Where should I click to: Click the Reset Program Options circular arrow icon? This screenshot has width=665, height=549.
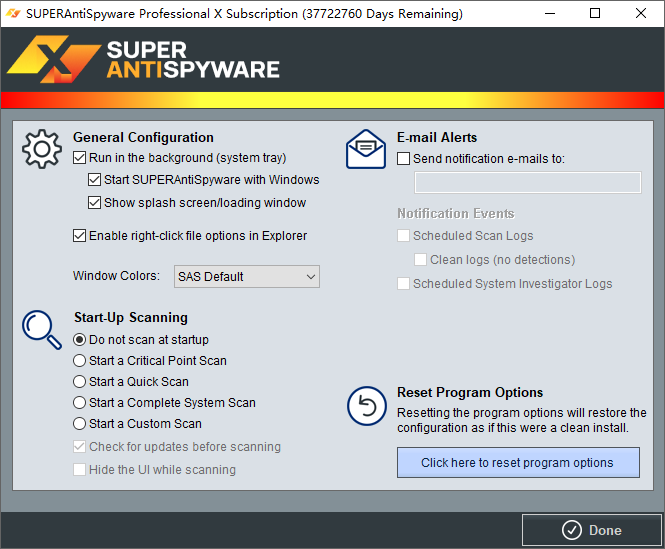point(367,406)
